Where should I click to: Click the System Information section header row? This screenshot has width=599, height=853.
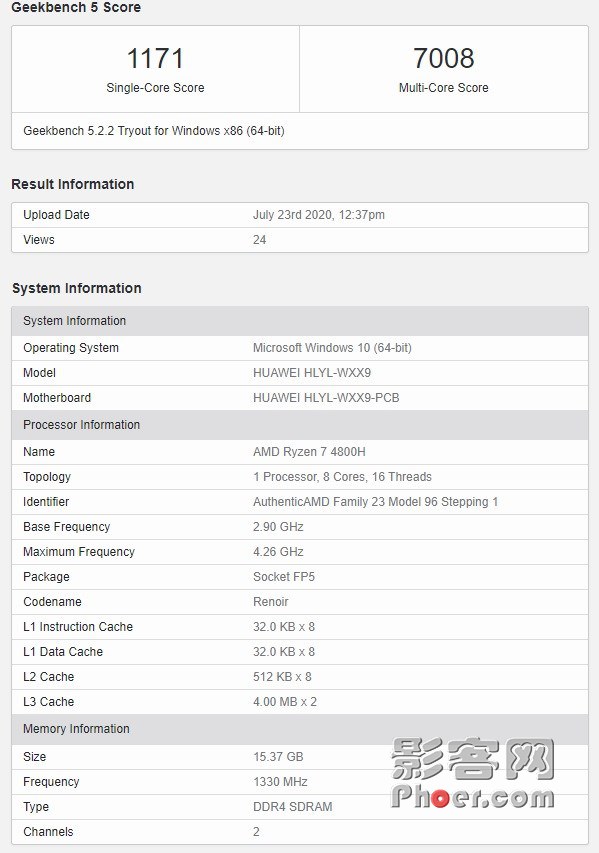[300, 321]
